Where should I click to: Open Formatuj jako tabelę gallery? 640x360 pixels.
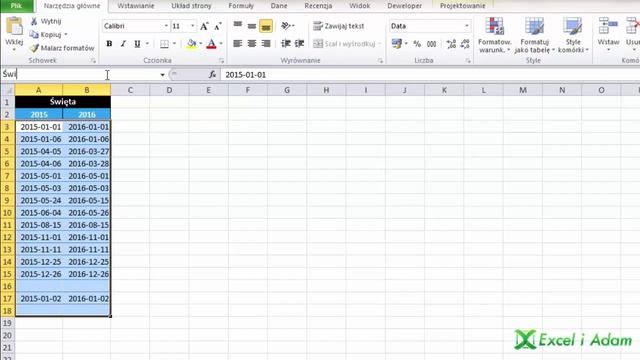click(x=534, y=35)
